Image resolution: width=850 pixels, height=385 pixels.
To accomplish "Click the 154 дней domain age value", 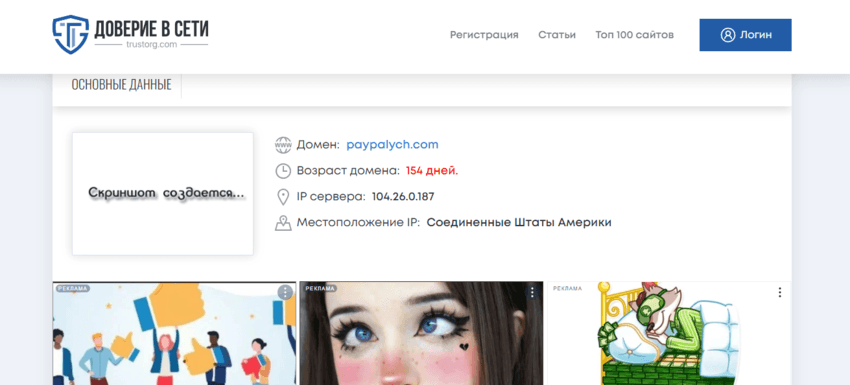I will pyautogui.click(x=432, y=171).
